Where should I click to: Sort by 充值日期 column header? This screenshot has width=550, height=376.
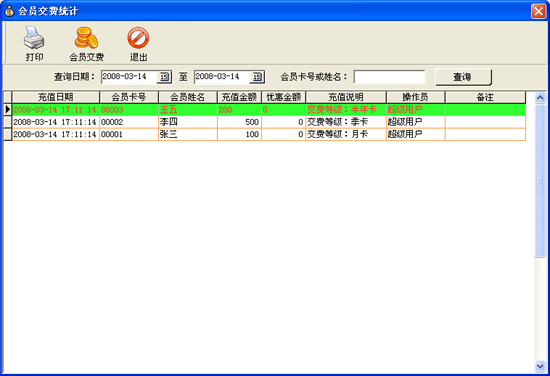(x=55, y=97)
